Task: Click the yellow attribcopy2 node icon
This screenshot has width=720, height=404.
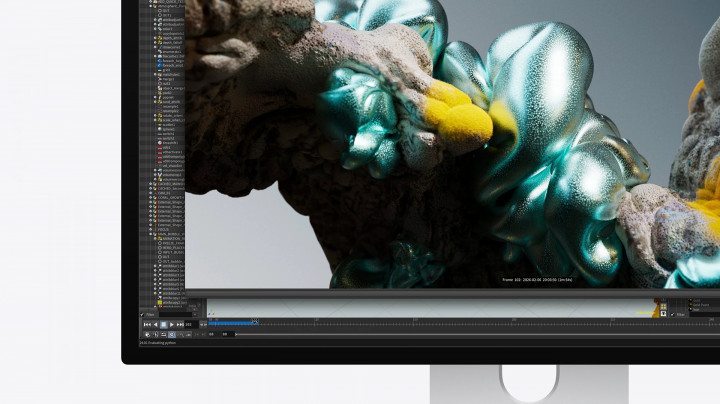Action: point(160,303)
